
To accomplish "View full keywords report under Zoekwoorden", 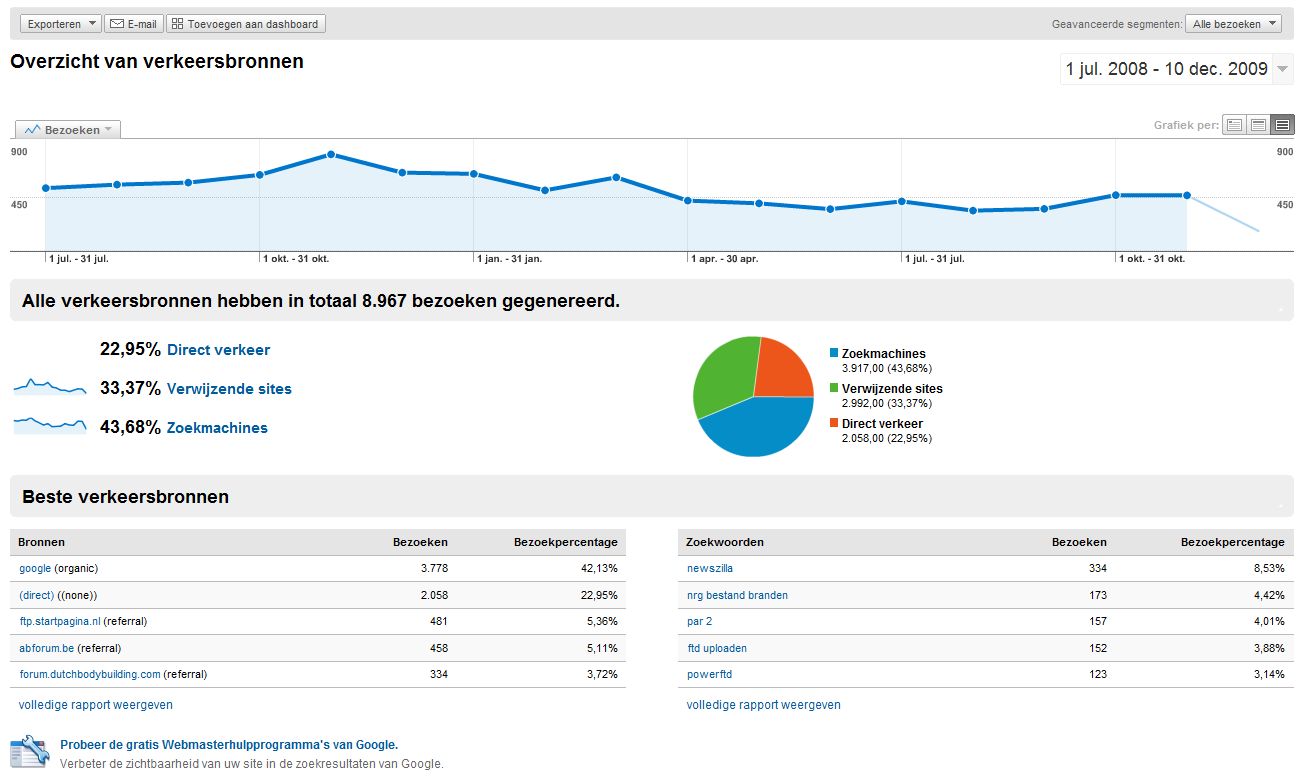I will pos(764,705).
